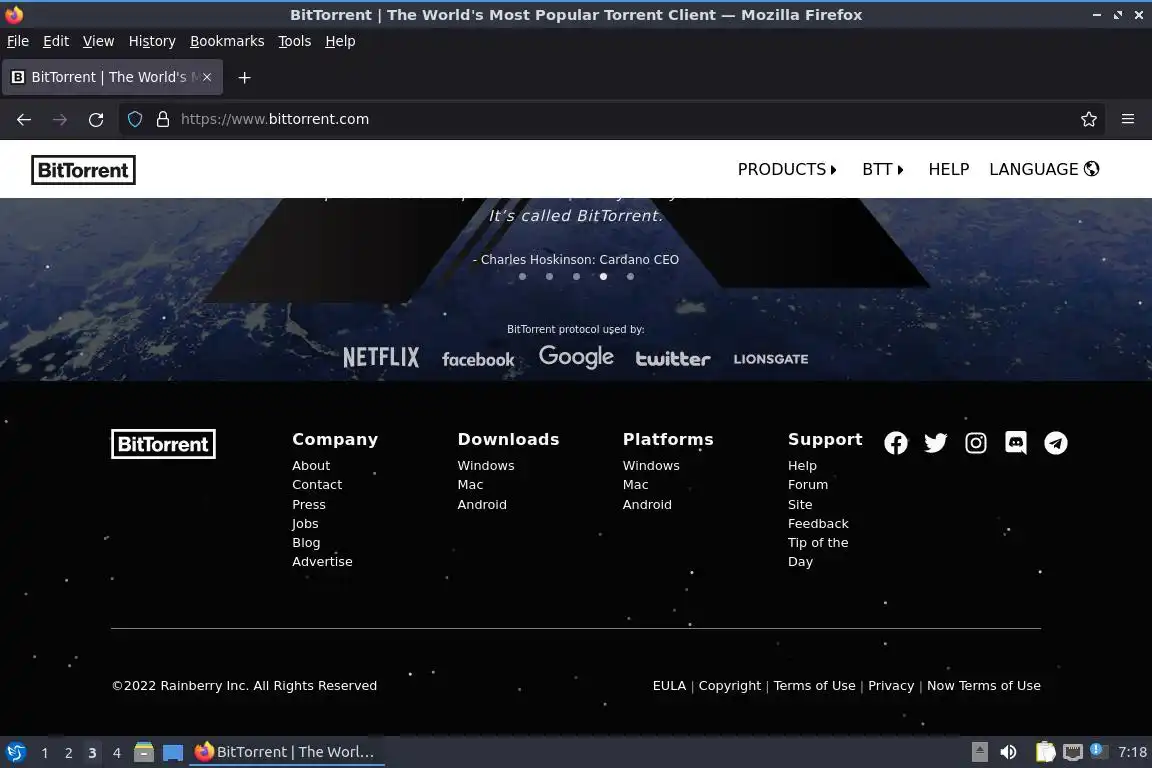Viewport: 1152px width, 768px height.
Task: Open the Firefox hamburger application menu
Action: pyautogui.click(x=1128, y=119)
